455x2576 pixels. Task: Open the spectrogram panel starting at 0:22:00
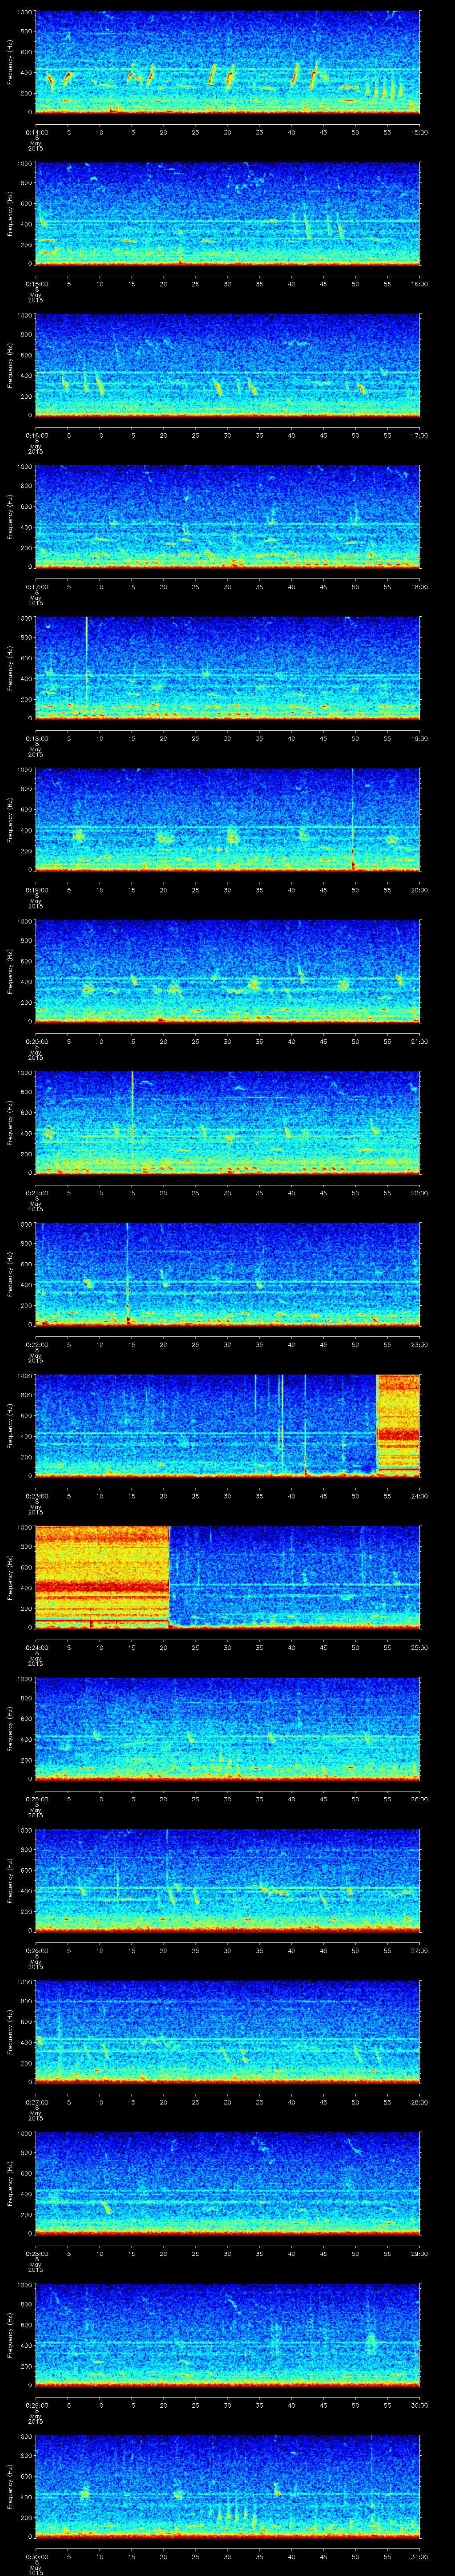tap(227, 1274)
